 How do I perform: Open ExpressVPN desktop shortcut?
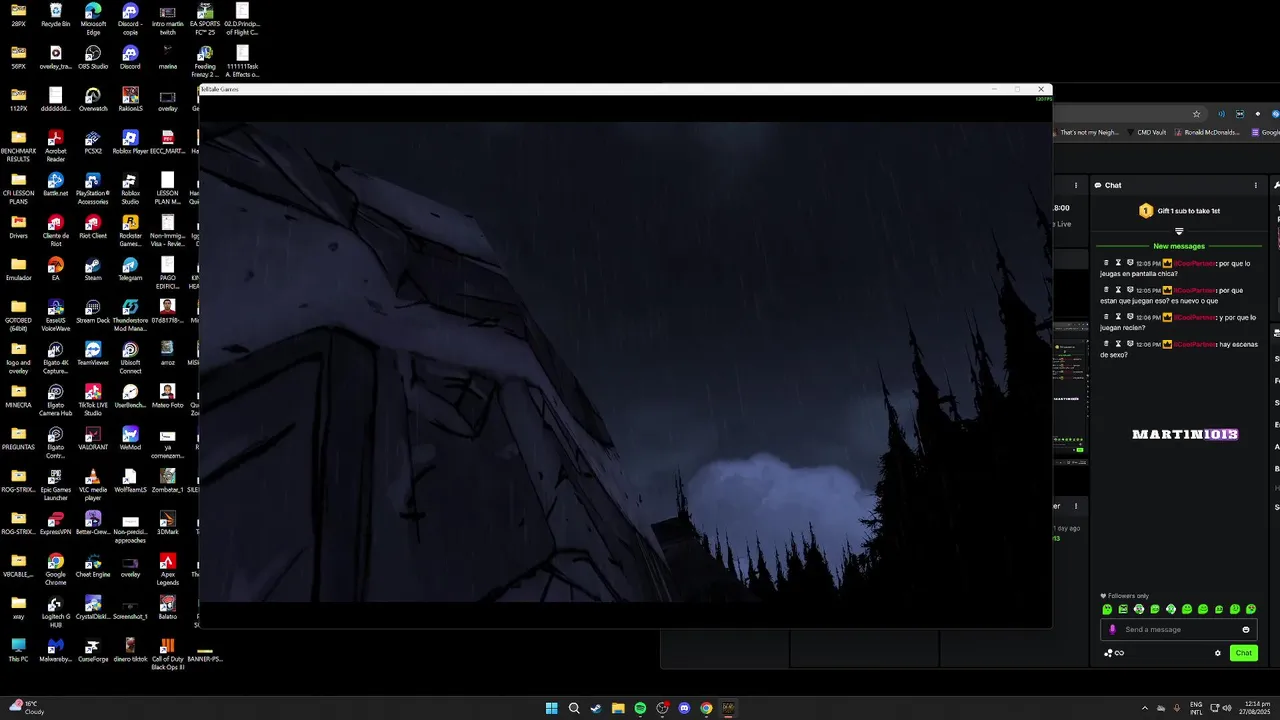point(56,522)
